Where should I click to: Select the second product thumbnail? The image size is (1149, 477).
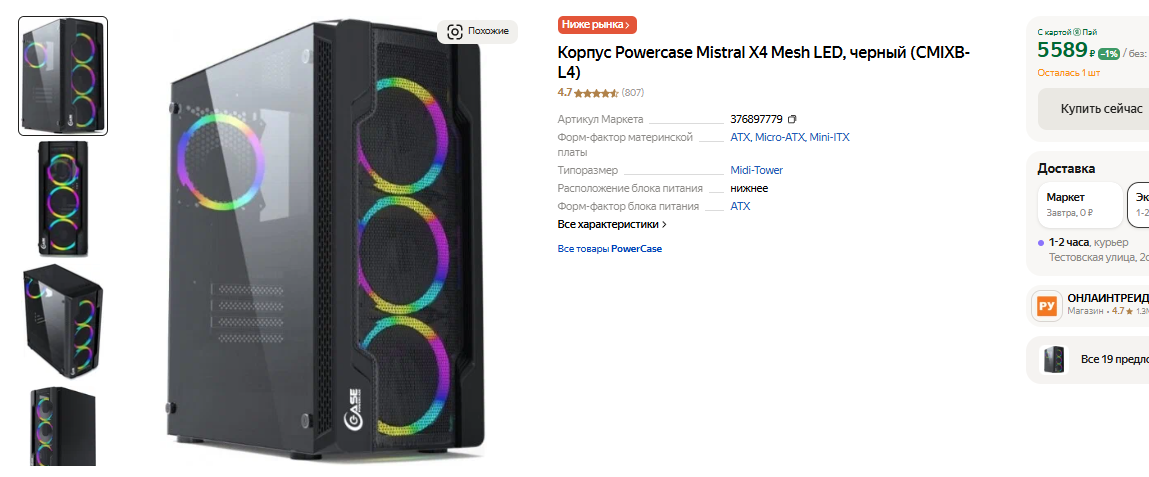[63, 196]
